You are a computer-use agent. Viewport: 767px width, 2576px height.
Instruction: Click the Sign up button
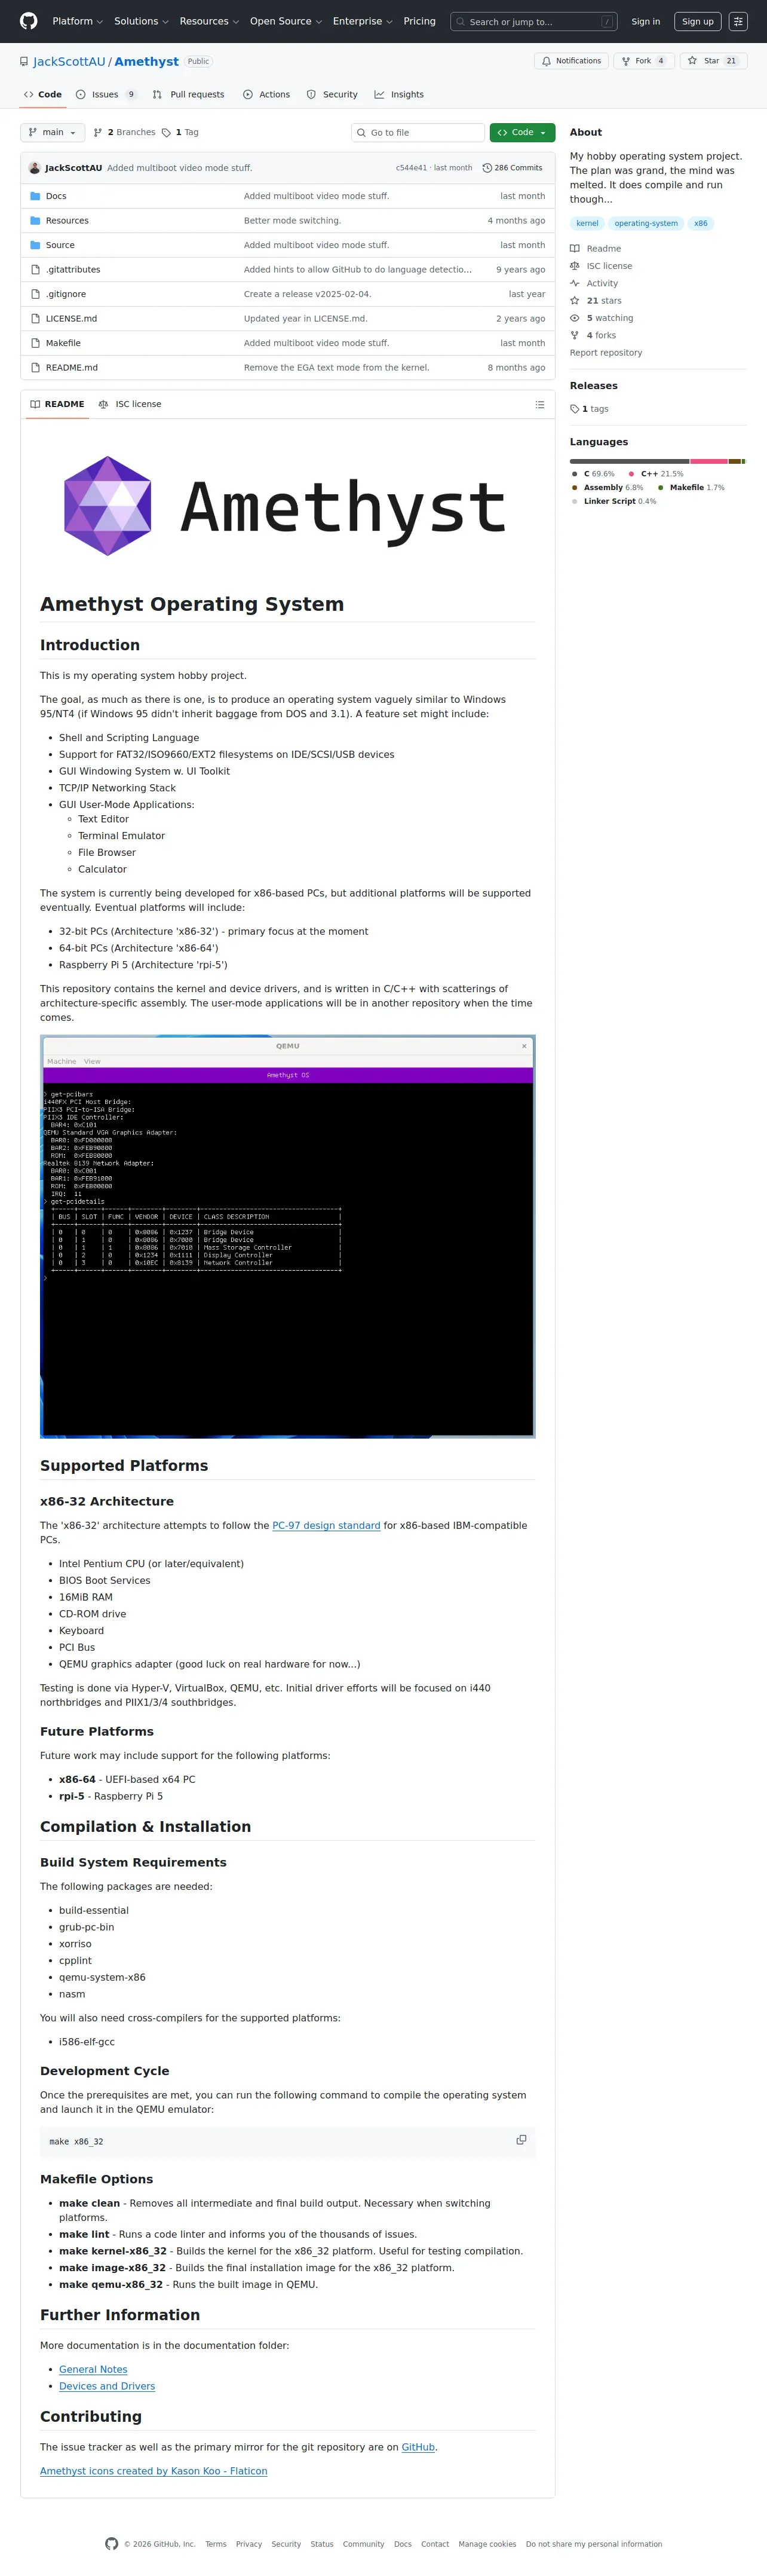point(698,21)
